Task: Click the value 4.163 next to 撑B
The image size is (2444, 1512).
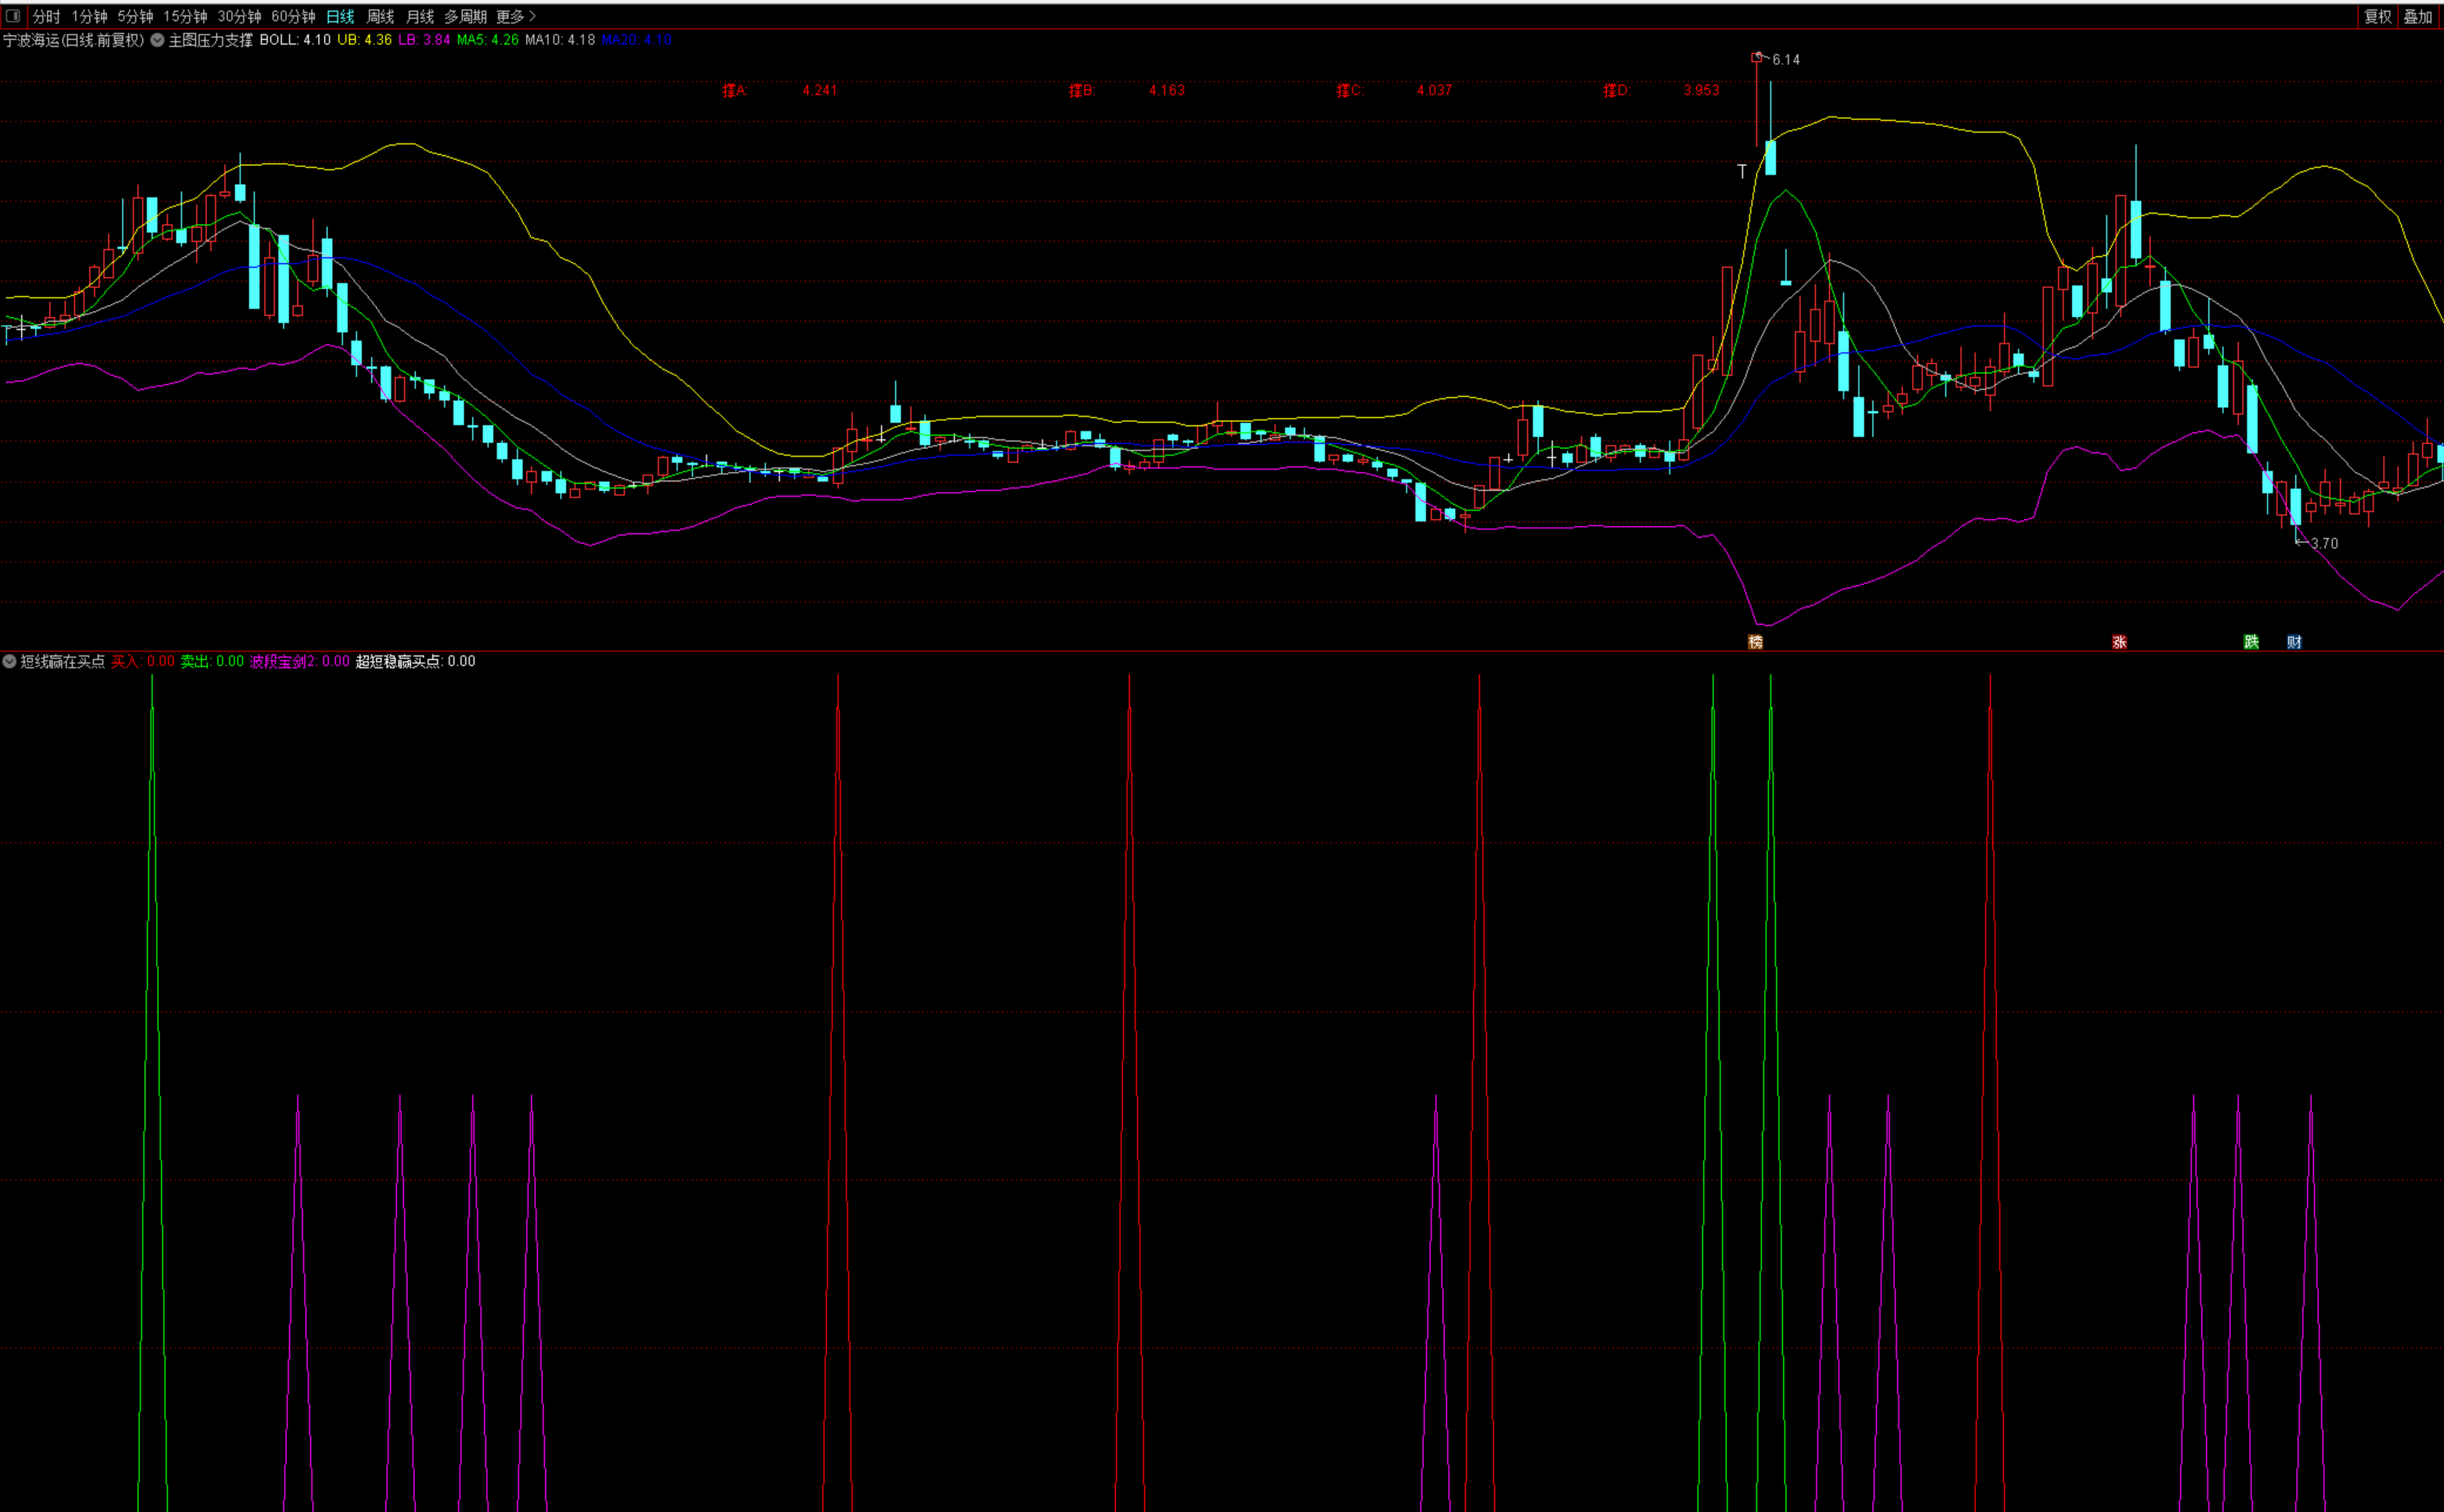Action: pyautogui.click(x=1166, y=91)
